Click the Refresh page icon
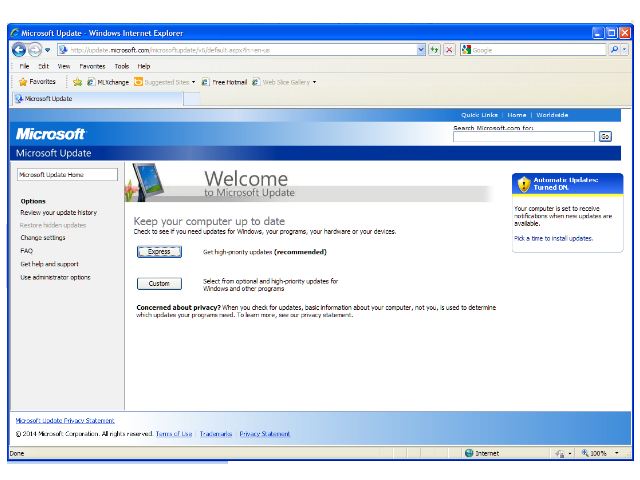640x480 pixels. click(434, 50)
